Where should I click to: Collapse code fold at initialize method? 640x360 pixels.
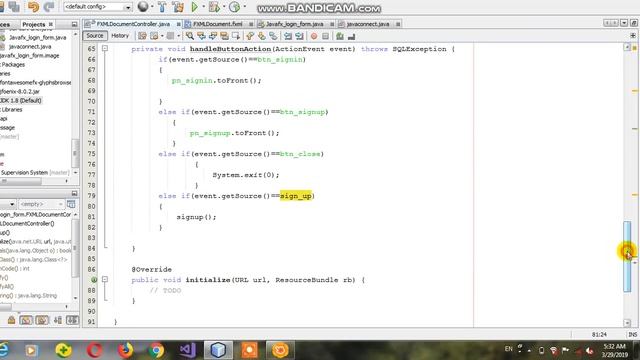click(x=105, y=280)
